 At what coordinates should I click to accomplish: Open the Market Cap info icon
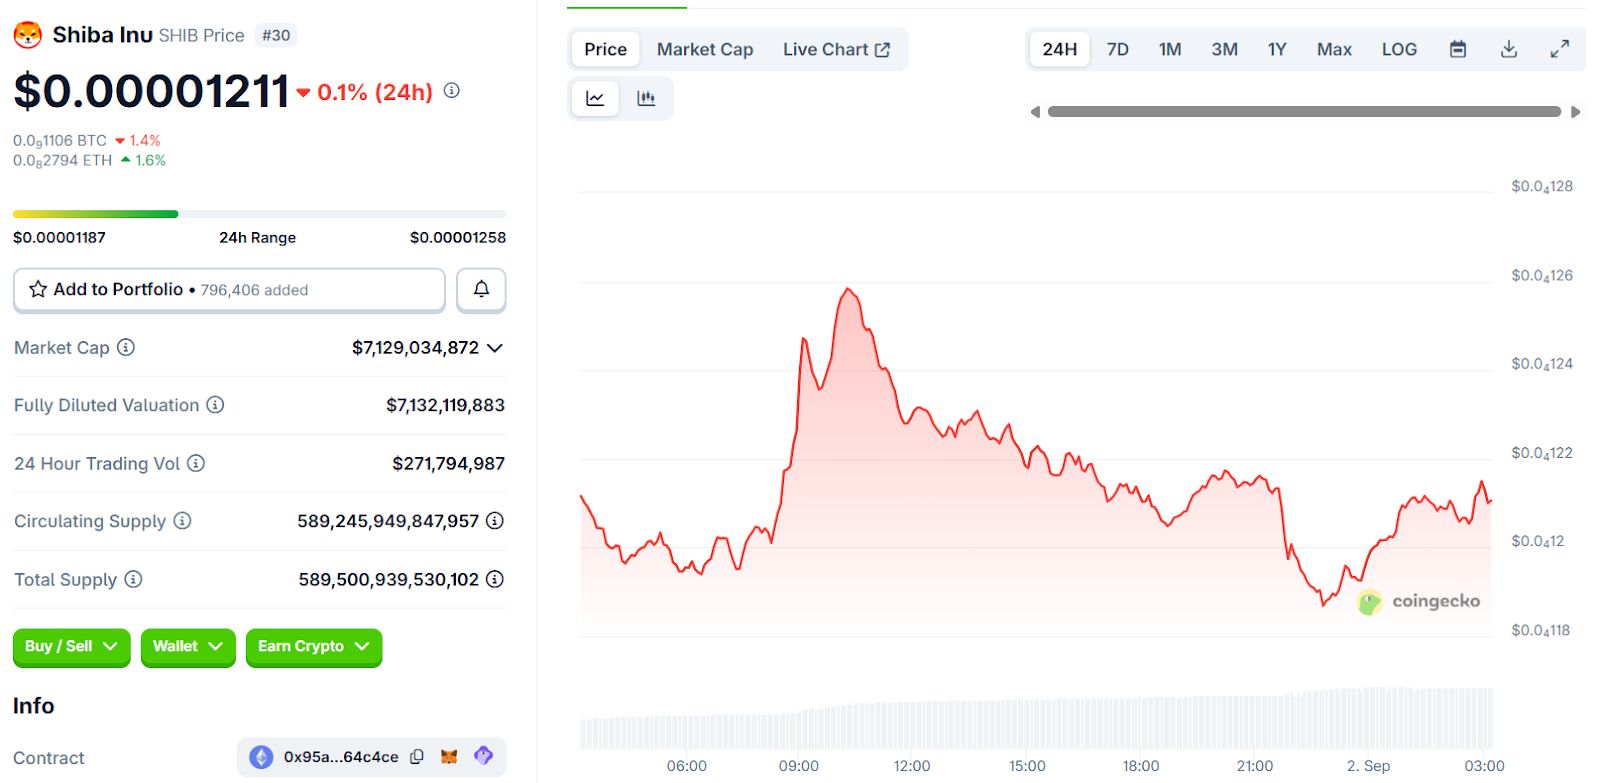pyautogui.click(x=126, y=347)
